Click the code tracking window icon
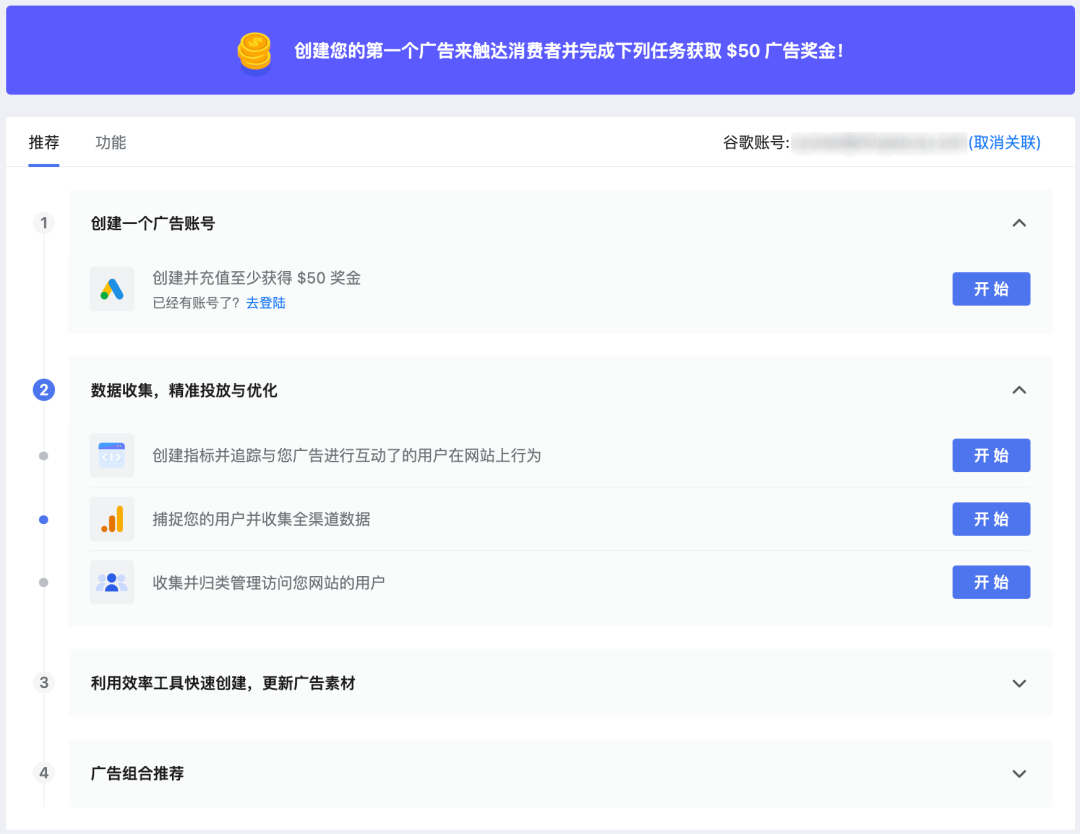 [112, 455]
